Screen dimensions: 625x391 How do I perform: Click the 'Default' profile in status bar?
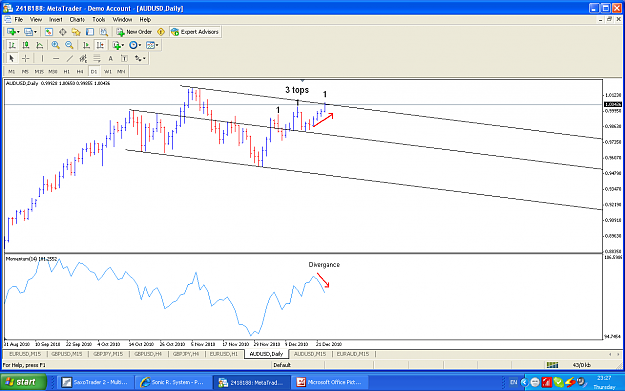click(282, 365)
